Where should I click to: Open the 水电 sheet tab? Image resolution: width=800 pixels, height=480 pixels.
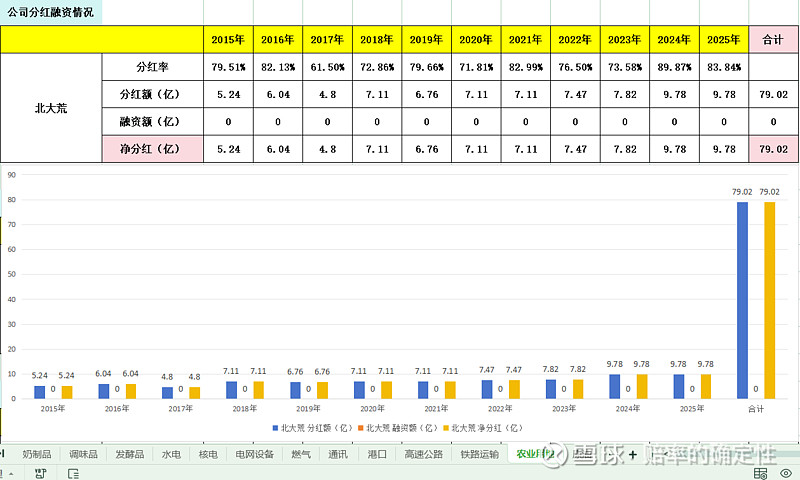point(171,454)
